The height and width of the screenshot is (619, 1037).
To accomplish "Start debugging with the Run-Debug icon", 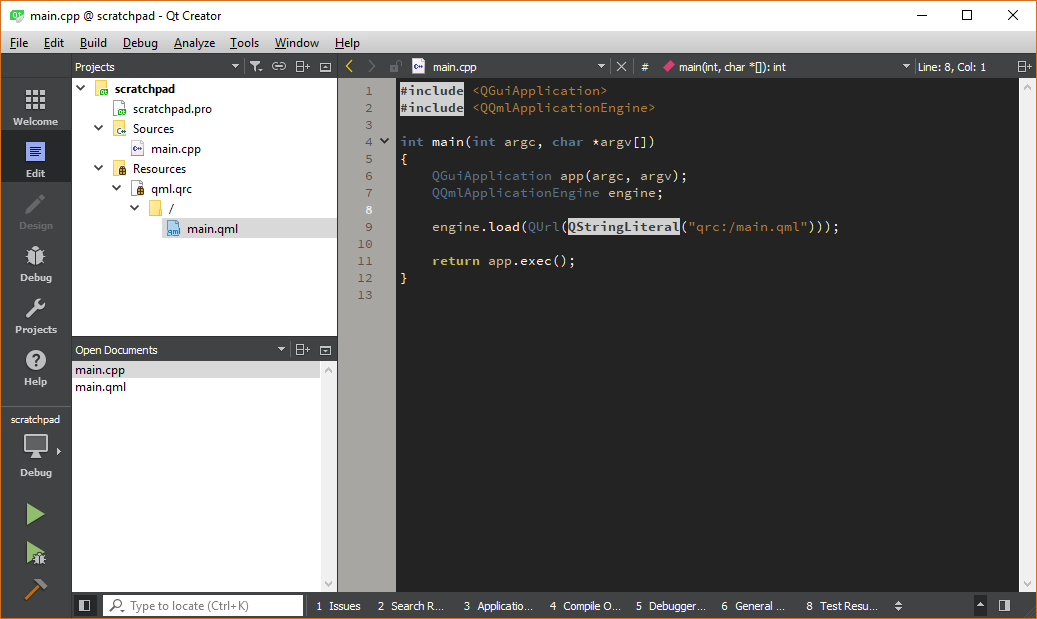I will tap(35, 552).
